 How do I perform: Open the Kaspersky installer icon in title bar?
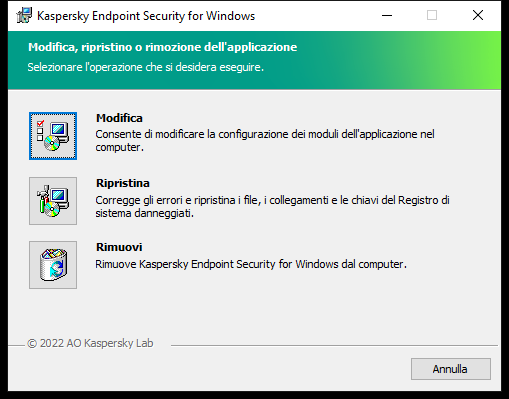coord(24,16)
